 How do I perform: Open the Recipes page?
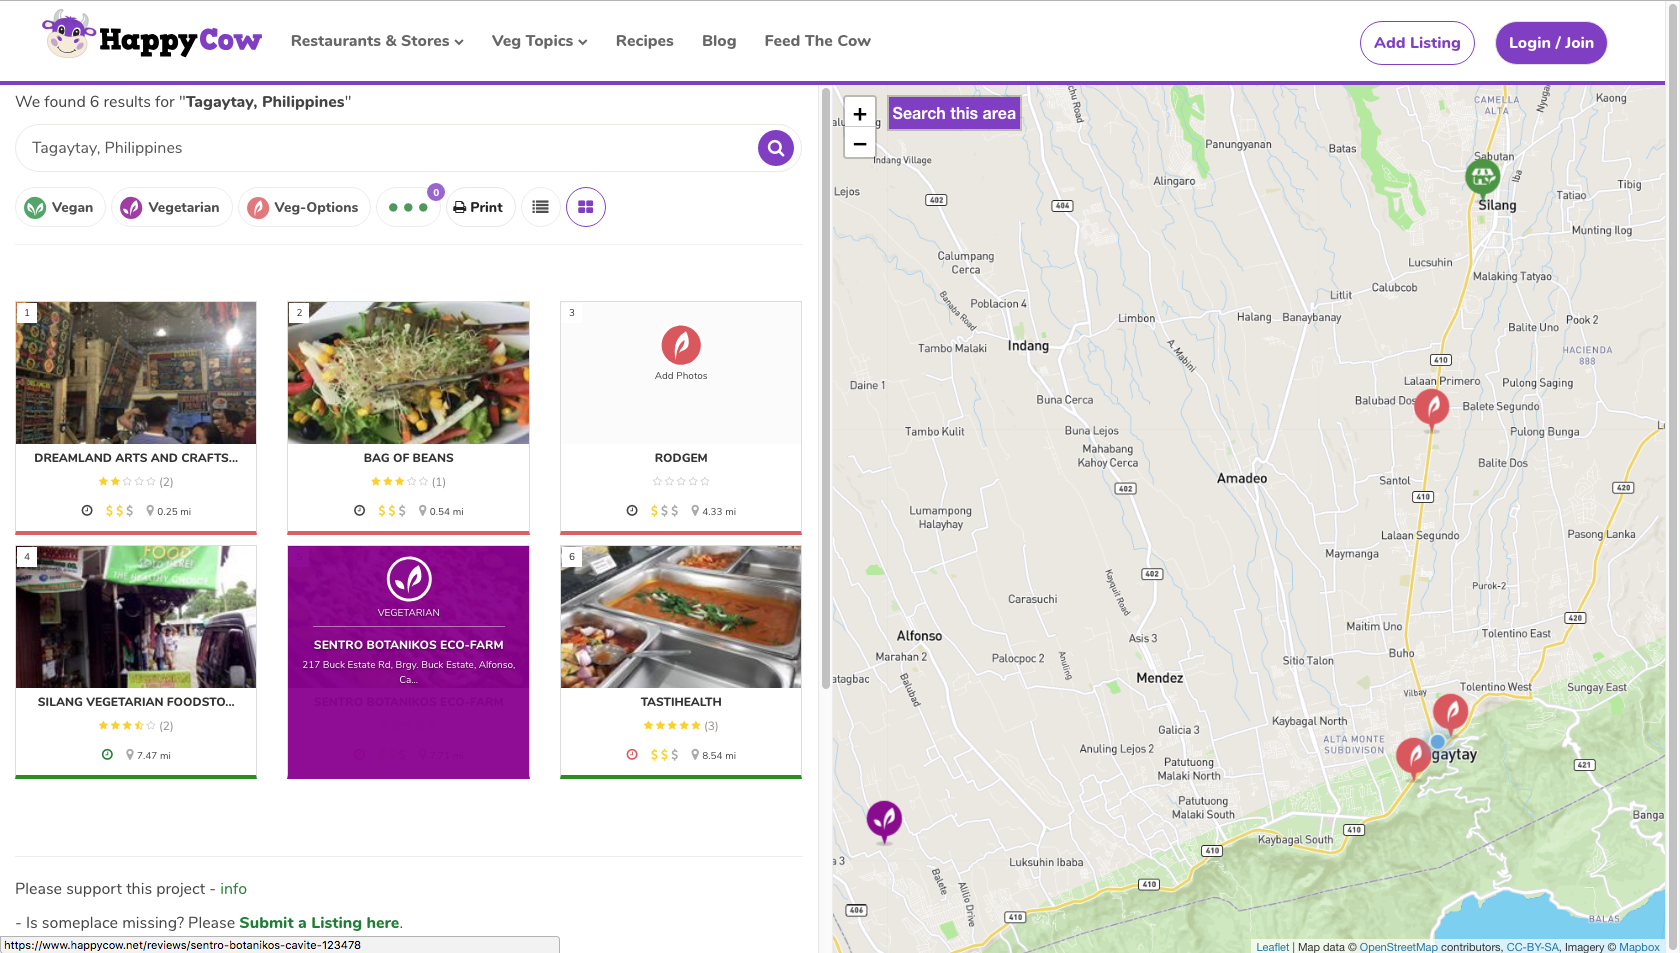pyautogui.click(x=645, y=41)
